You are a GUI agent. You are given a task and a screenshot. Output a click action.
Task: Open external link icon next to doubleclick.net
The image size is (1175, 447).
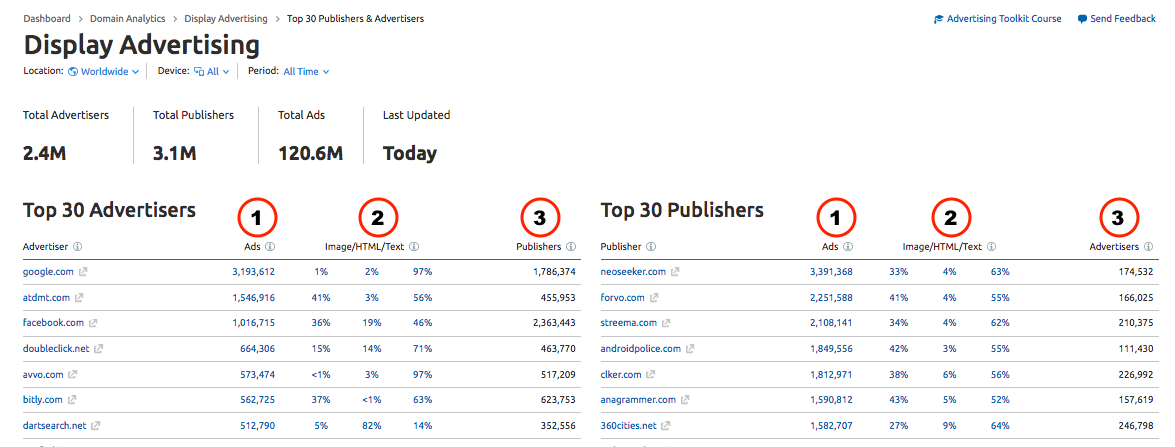tap(99, 348)
